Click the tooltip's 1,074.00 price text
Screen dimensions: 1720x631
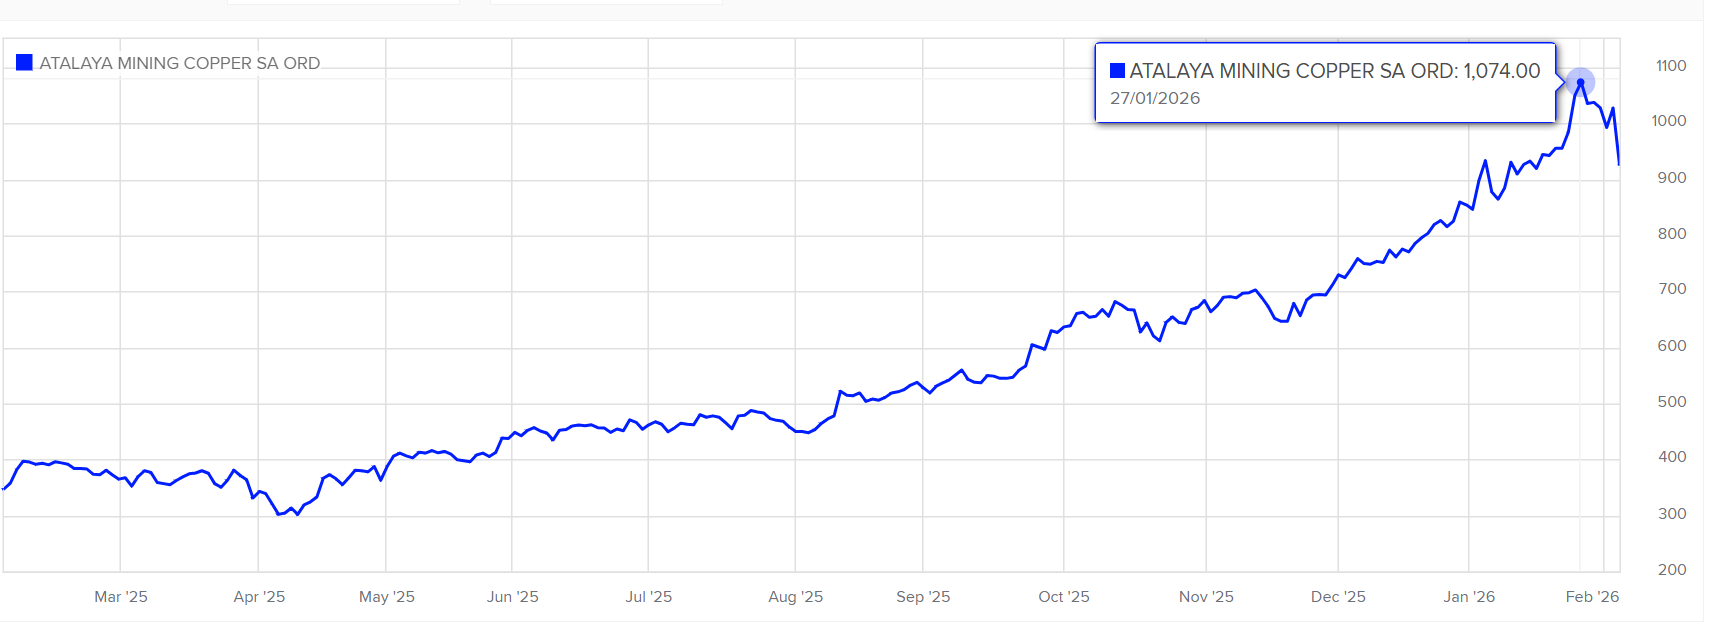click(1502, 71)
